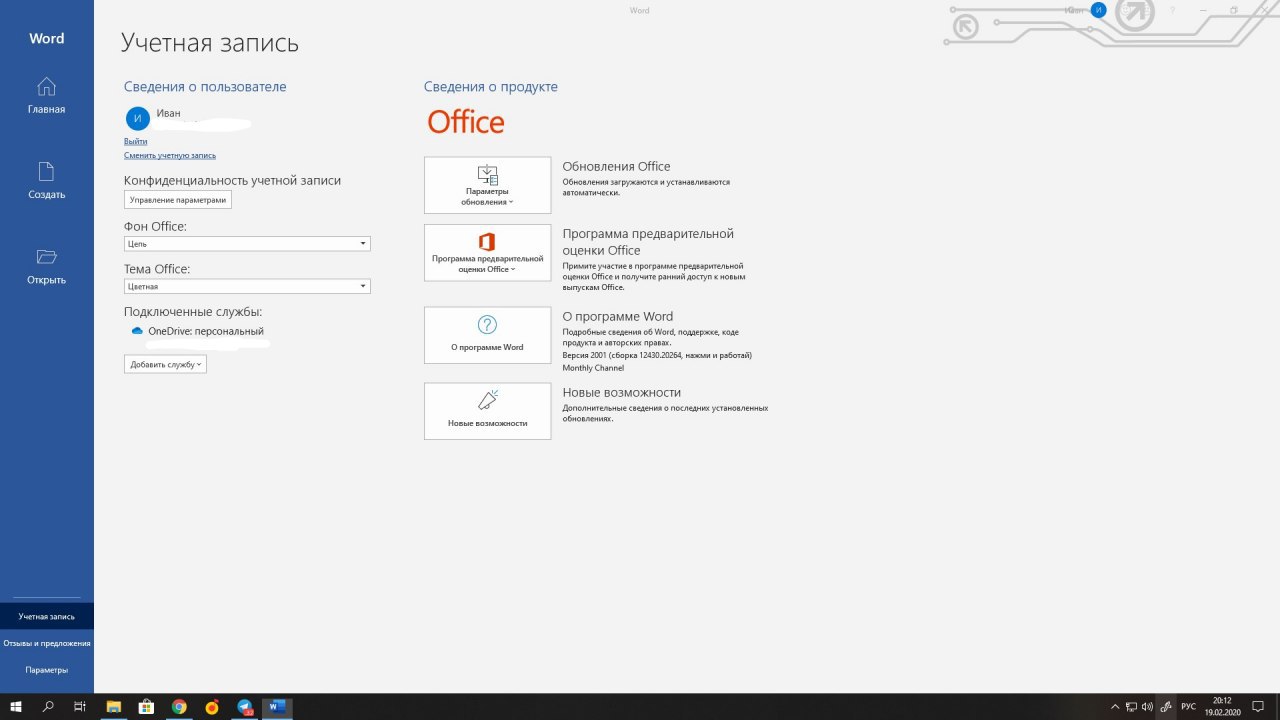Click the Программа предварительной оценки Office heading

point(648,242)
